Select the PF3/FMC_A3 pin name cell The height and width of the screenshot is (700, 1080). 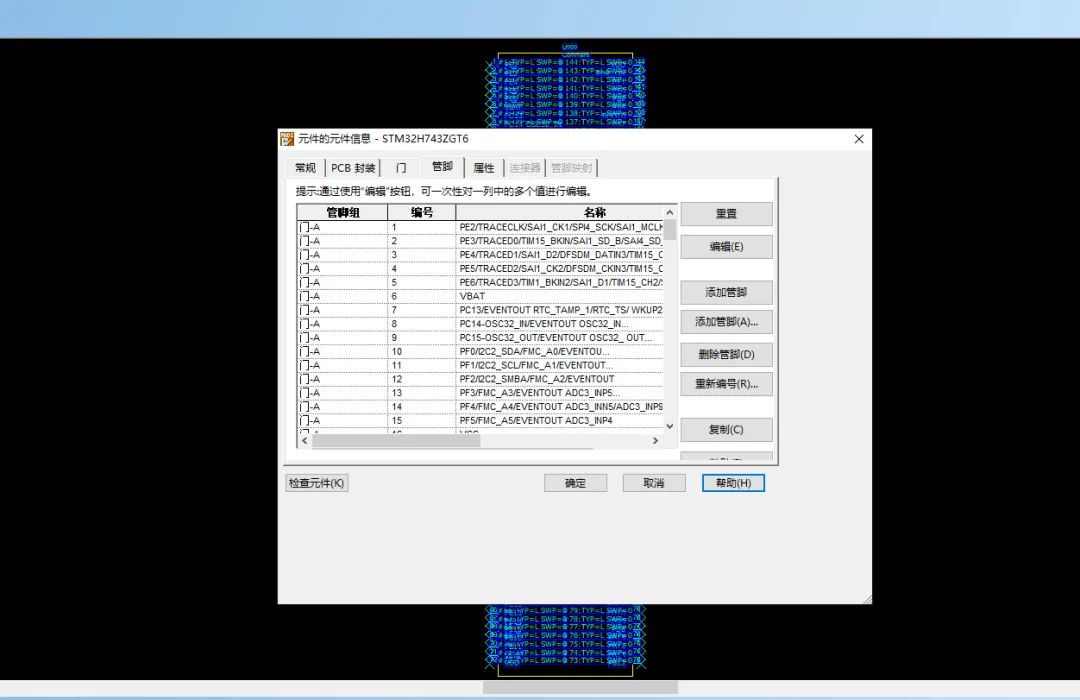[x=559, y=393]
